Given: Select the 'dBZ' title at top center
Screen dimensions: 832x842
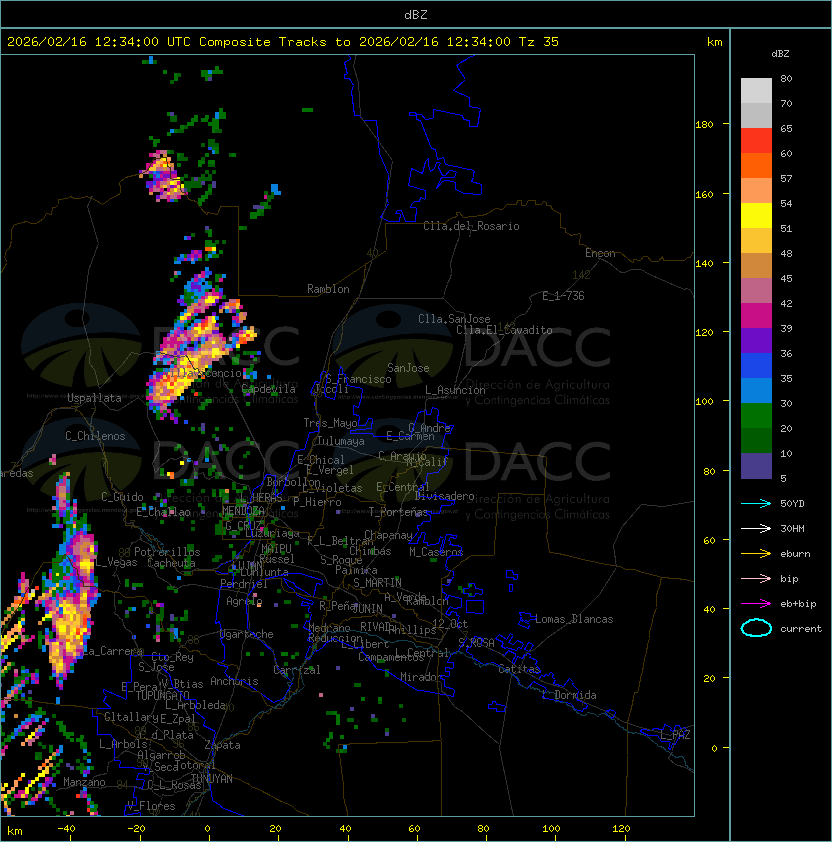Looking at the screenshot, I should click(x=416, y=14).
